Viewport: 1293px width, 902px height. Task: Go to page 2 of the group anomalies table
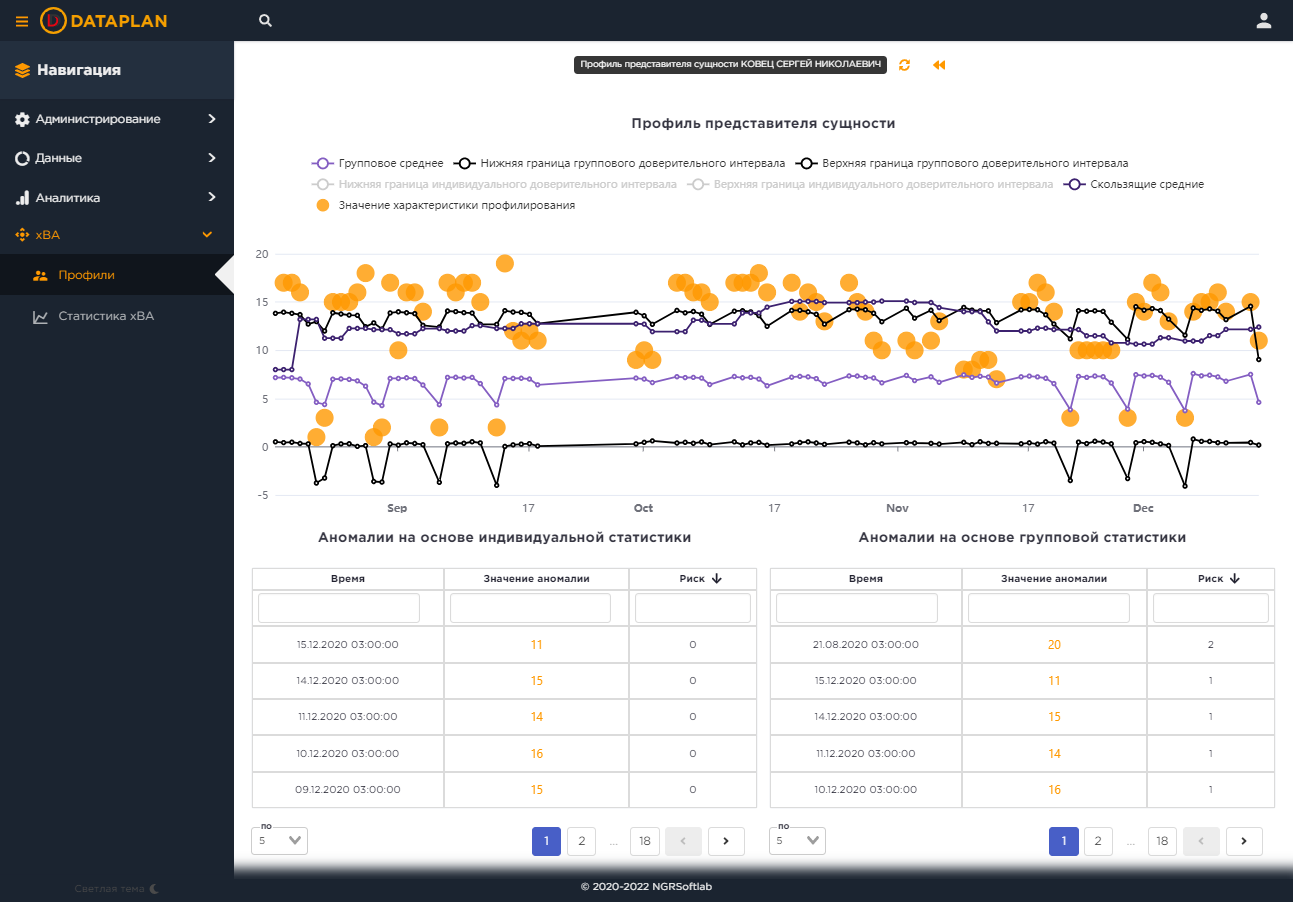point(1098,841)
